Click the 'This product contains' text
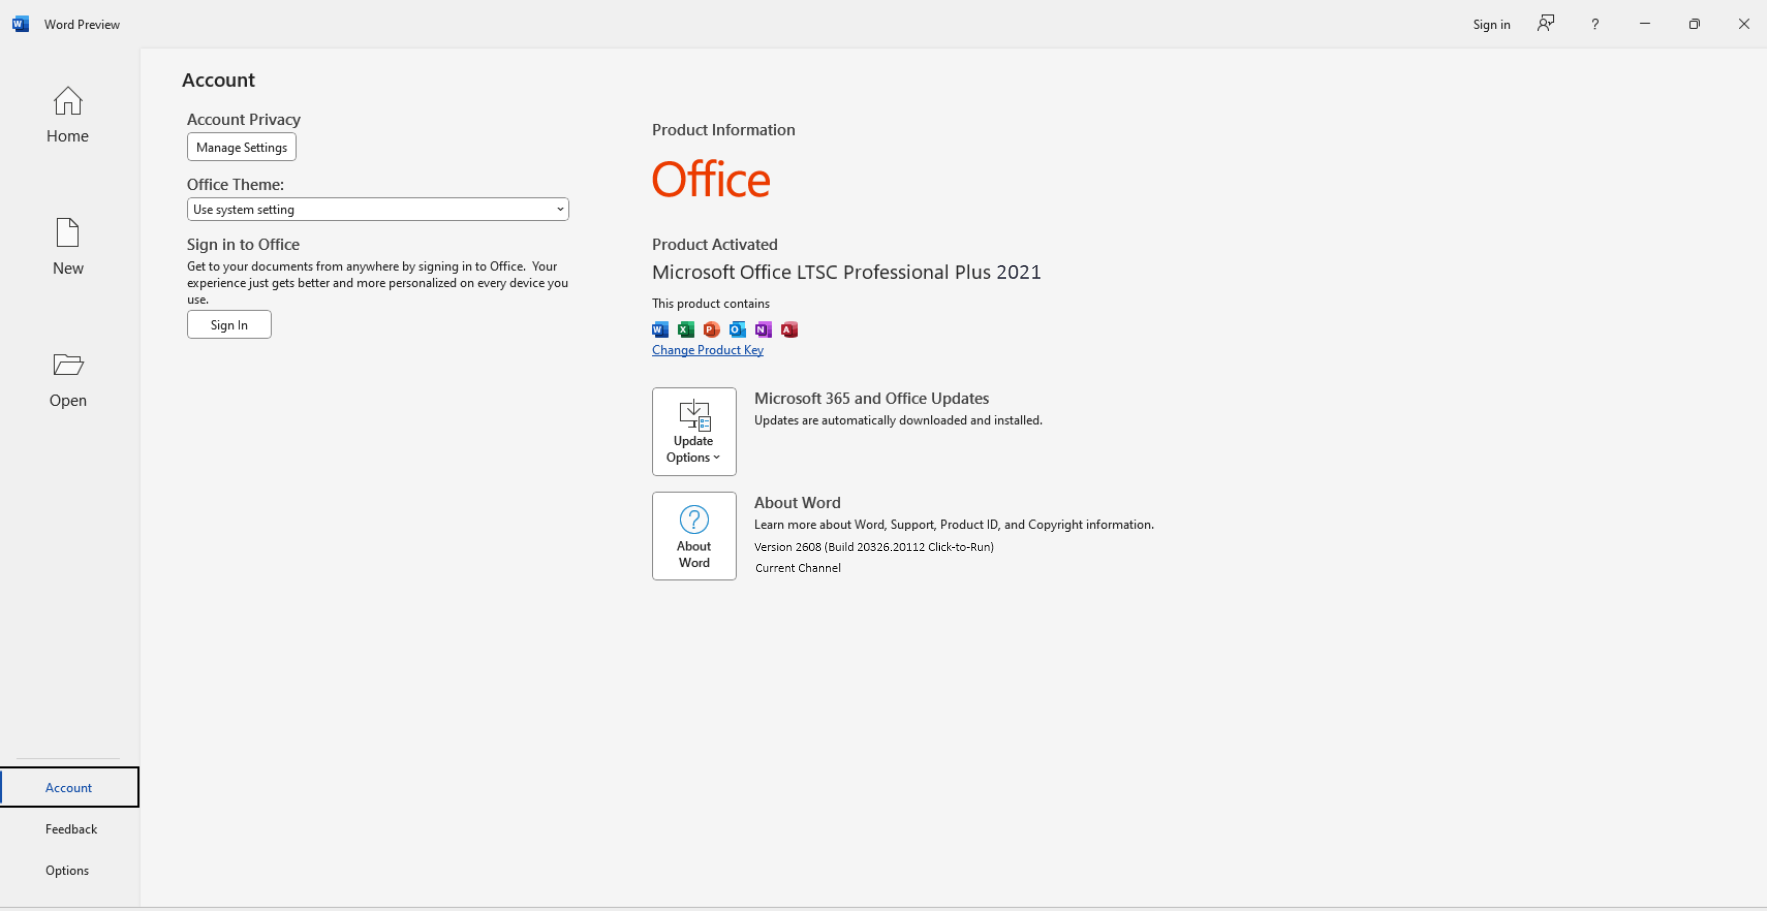This screenshot has height=911, width=1767. [x=711, y=303]
